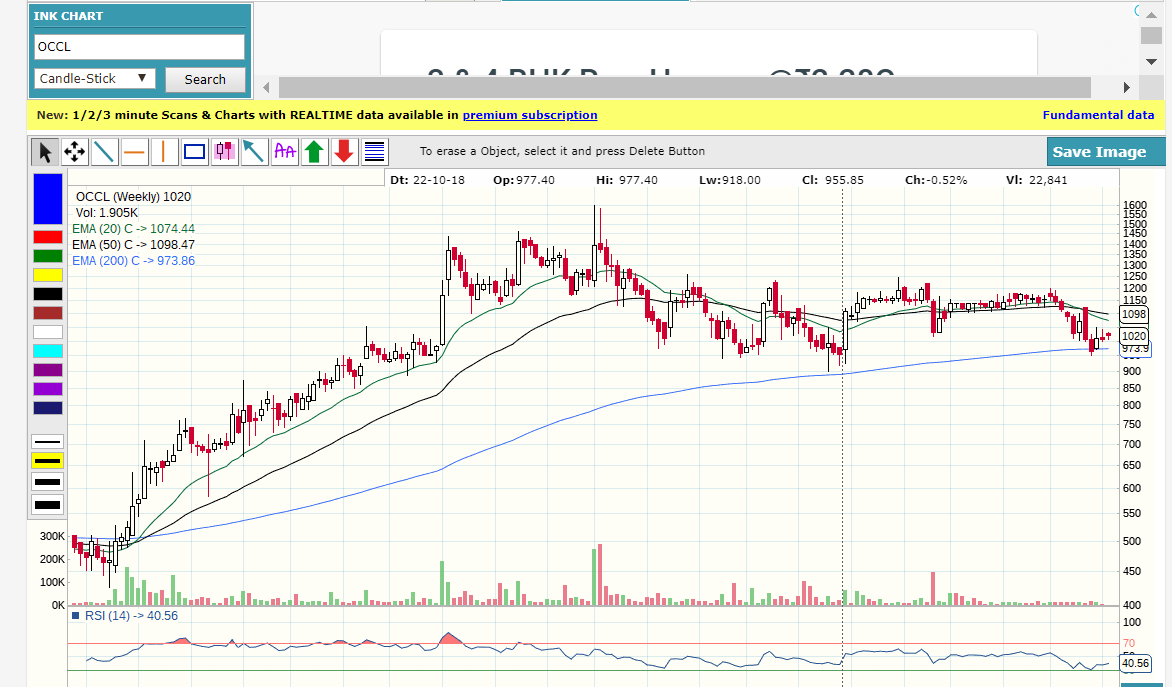Screen dimensions: 1172x687
Task: Open the premium subscription link
Action: click(x=529, y=115)
